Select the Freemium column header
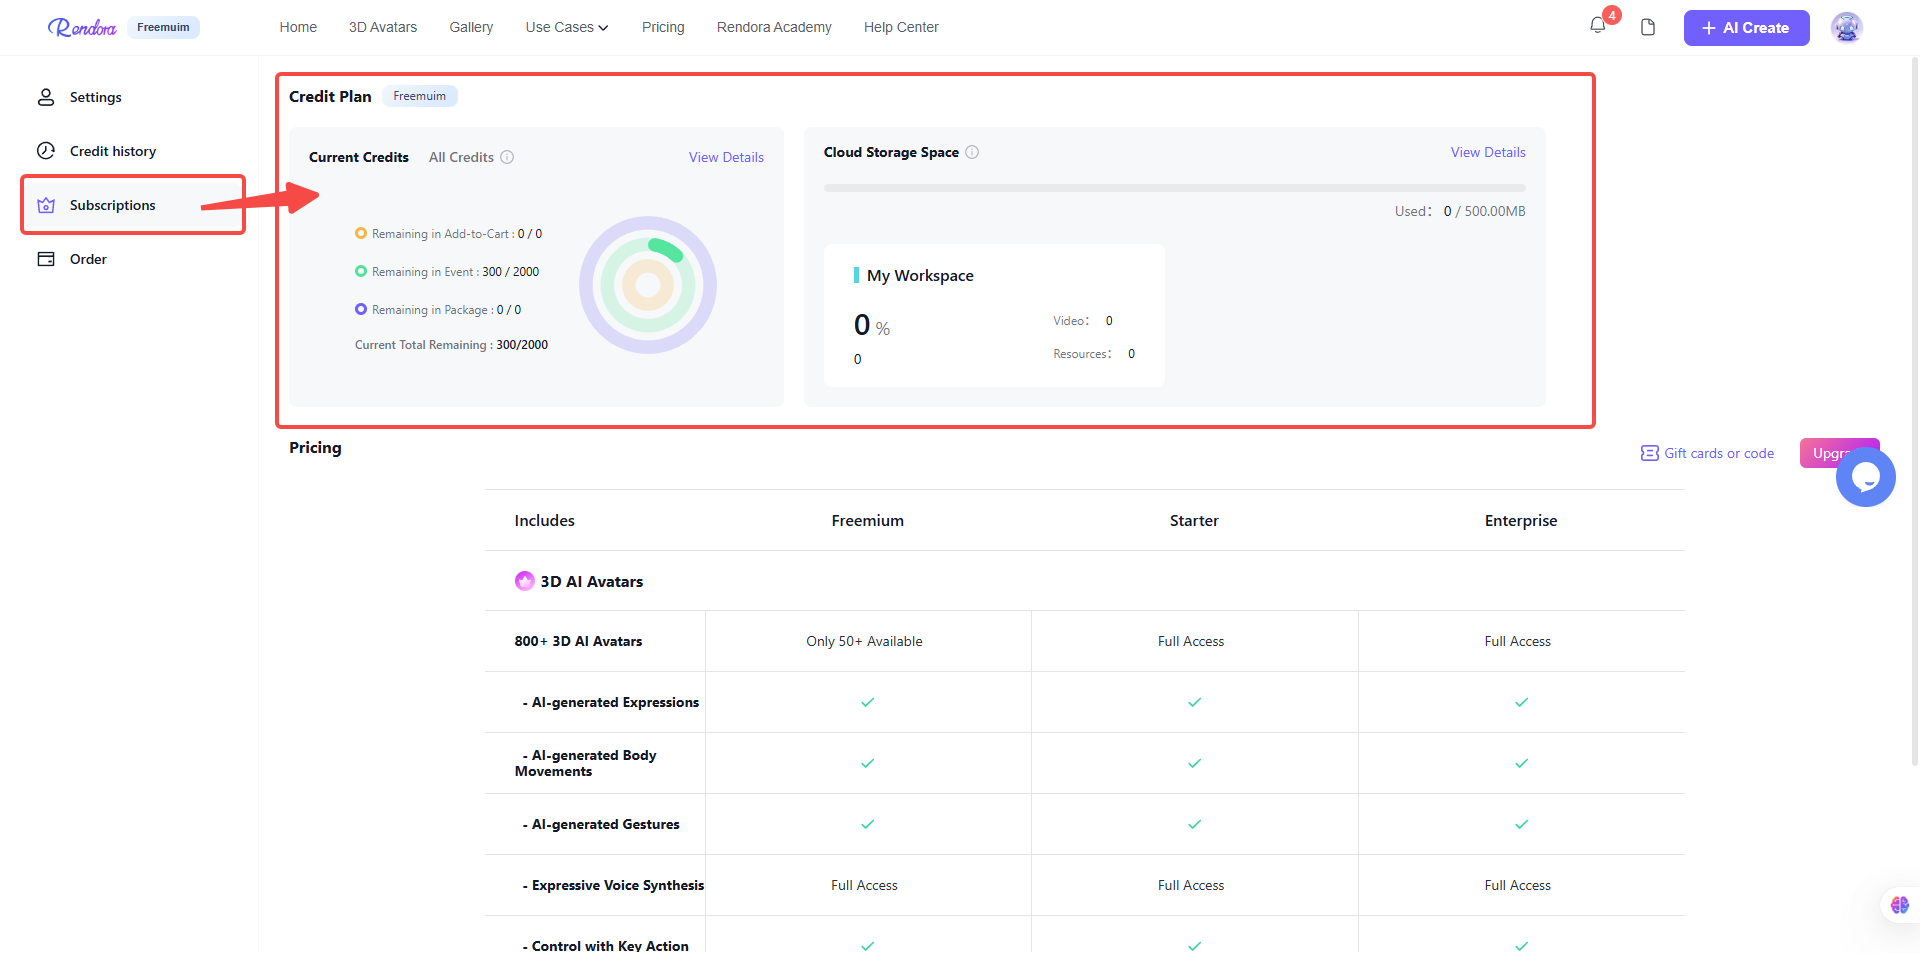 click(x=867, y=520)
